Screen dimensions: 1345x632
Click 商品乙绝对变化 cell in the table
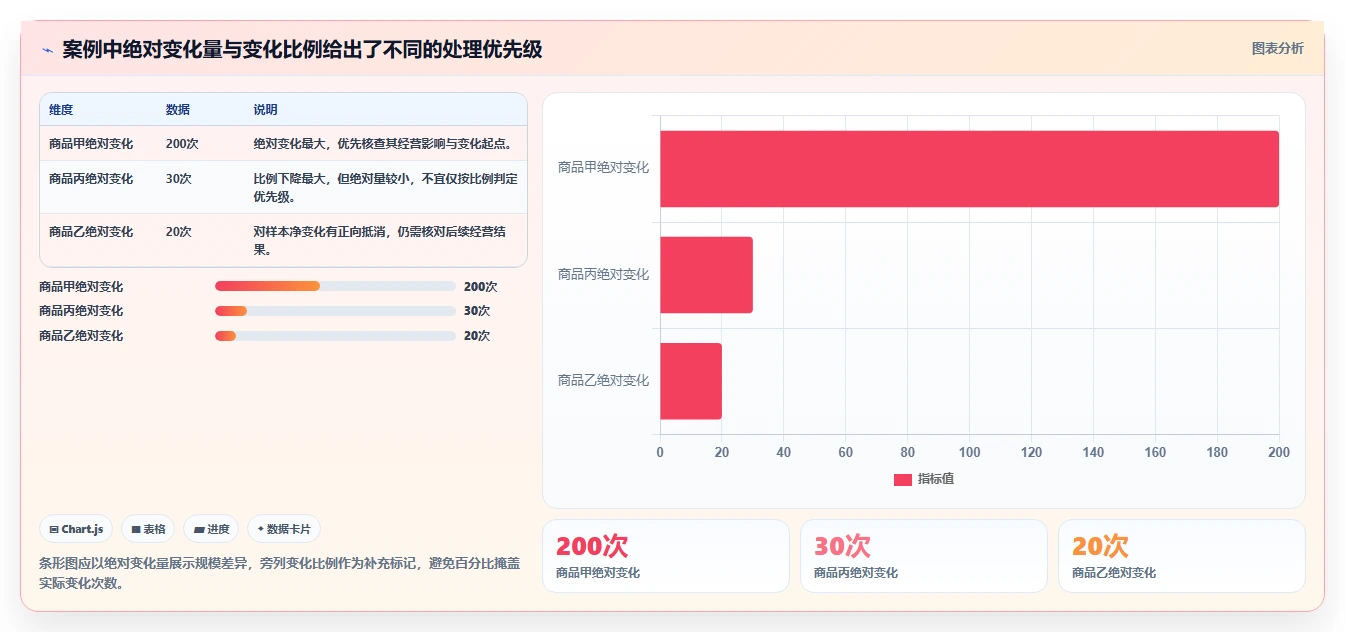click(91, 232)
